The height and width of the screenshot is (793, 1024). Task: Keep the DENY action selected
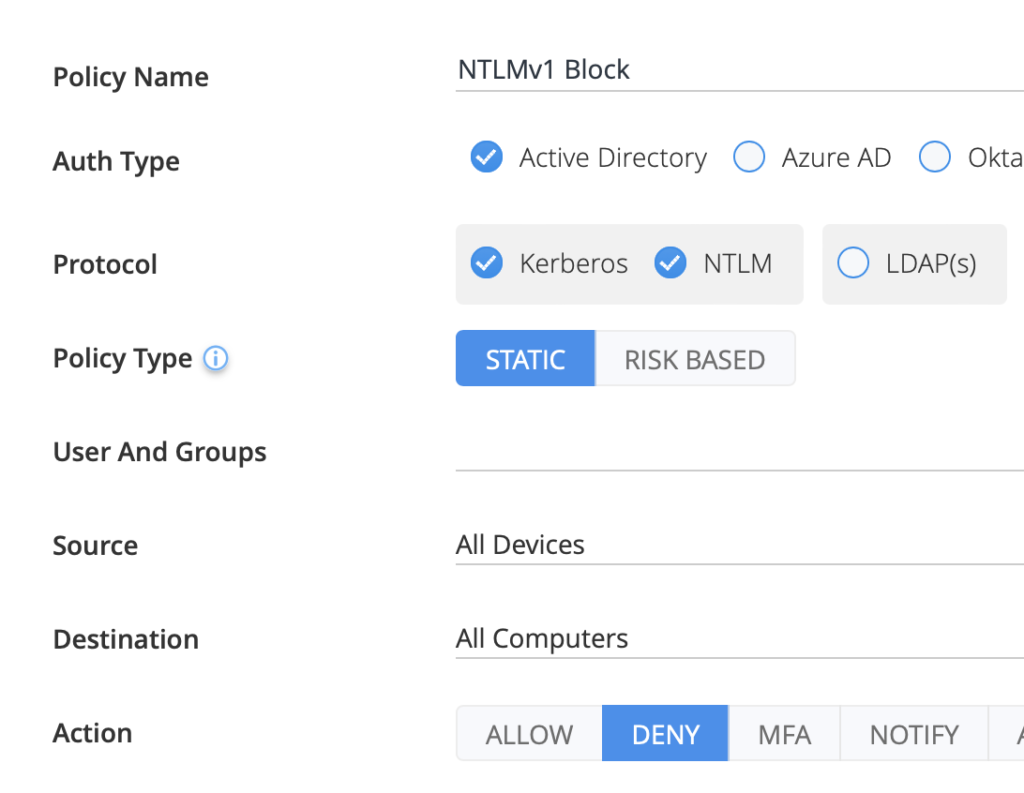coord(665,733)
